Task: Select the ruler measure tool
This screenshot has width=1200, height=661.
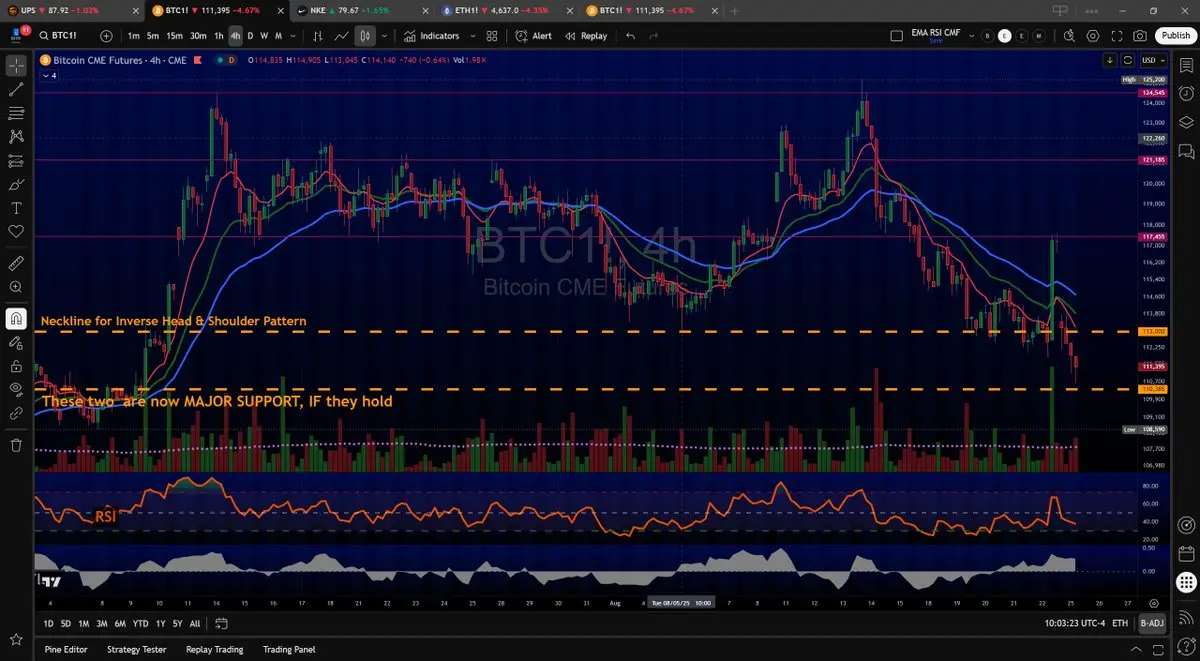Action: (16, 264)
